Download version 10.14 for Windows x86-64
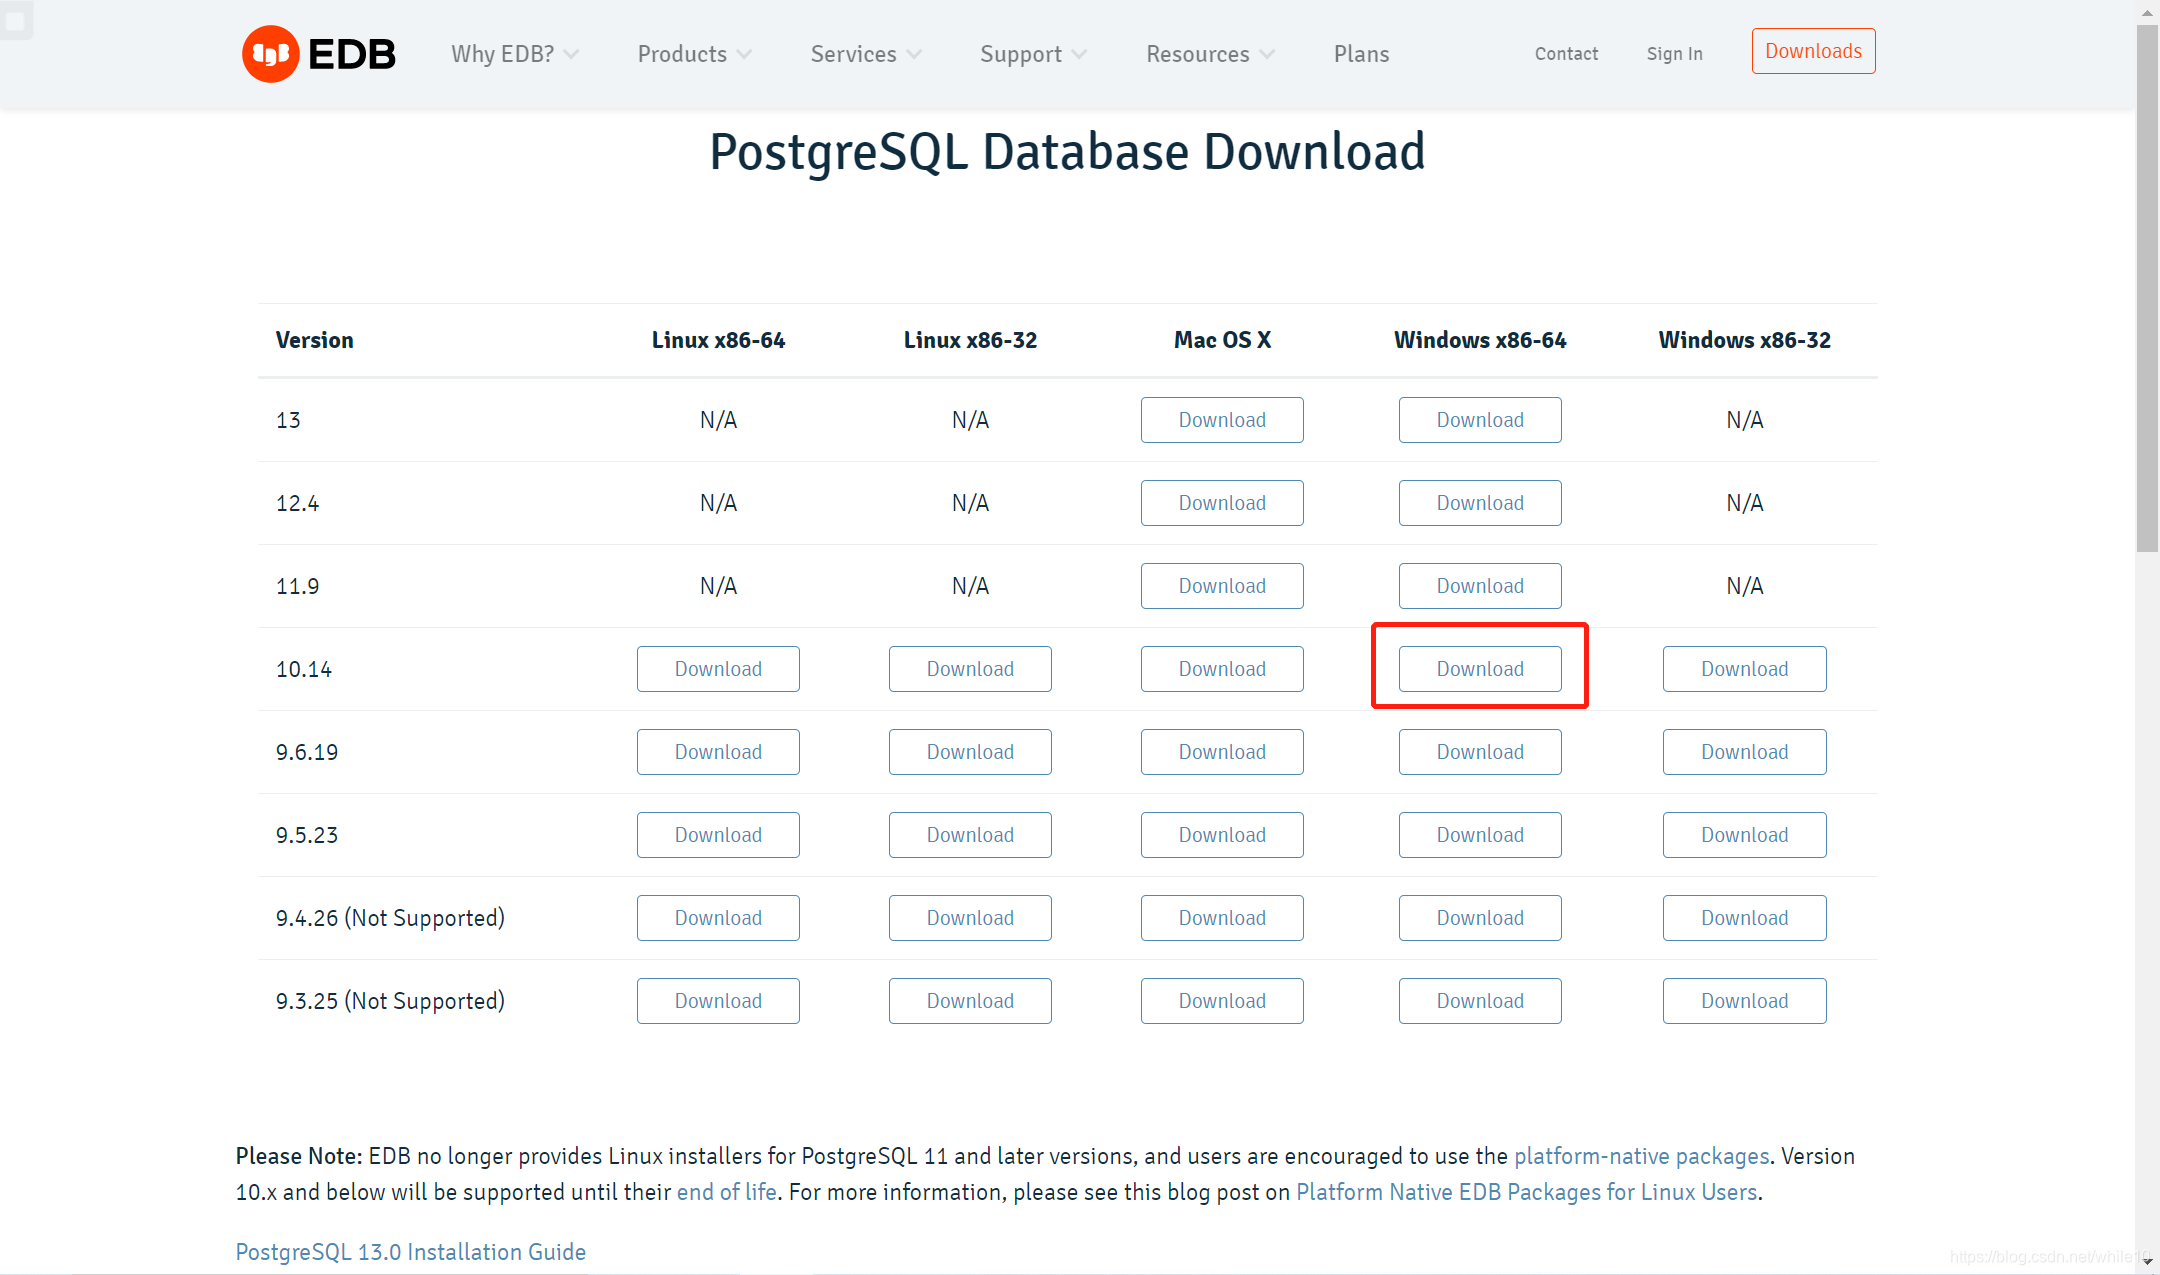The image size is (2160, 1275). point(1480,669)
